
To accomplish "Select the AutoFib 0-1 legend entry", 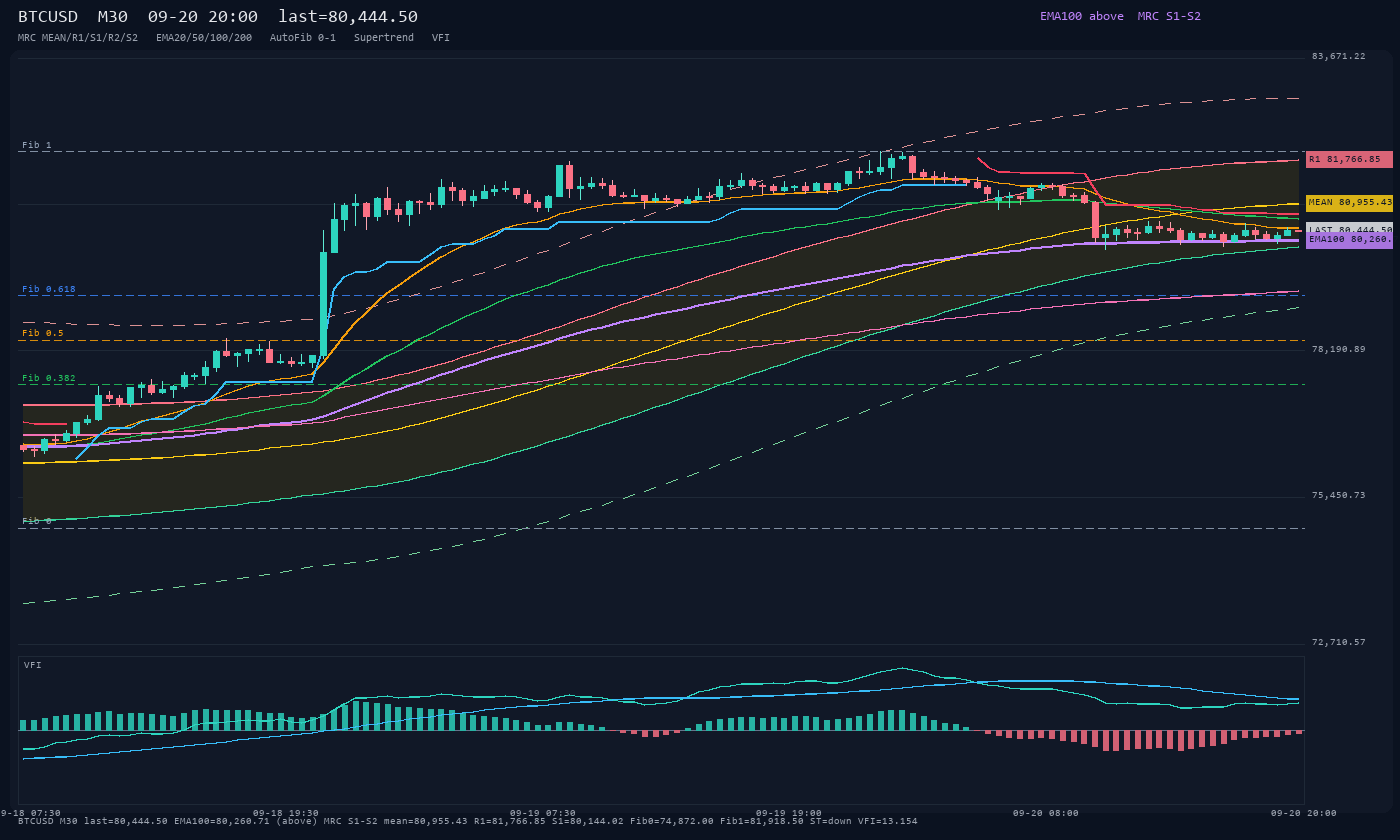I will pos(303,38).
